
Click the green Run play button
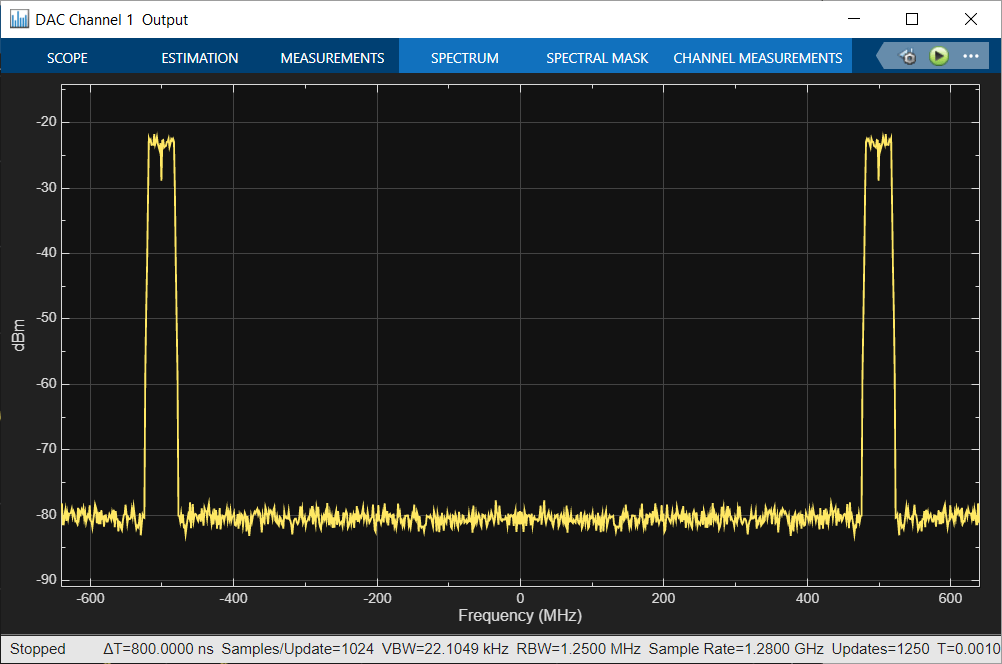[938, 57]
